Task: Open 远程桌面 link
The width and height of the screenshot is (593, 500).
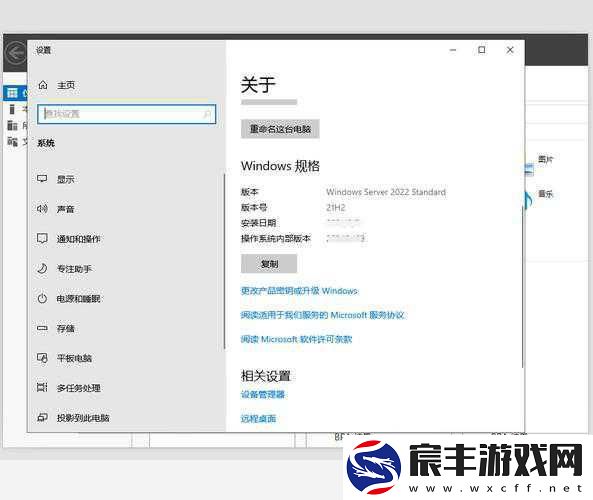Action: coord(258,419)
